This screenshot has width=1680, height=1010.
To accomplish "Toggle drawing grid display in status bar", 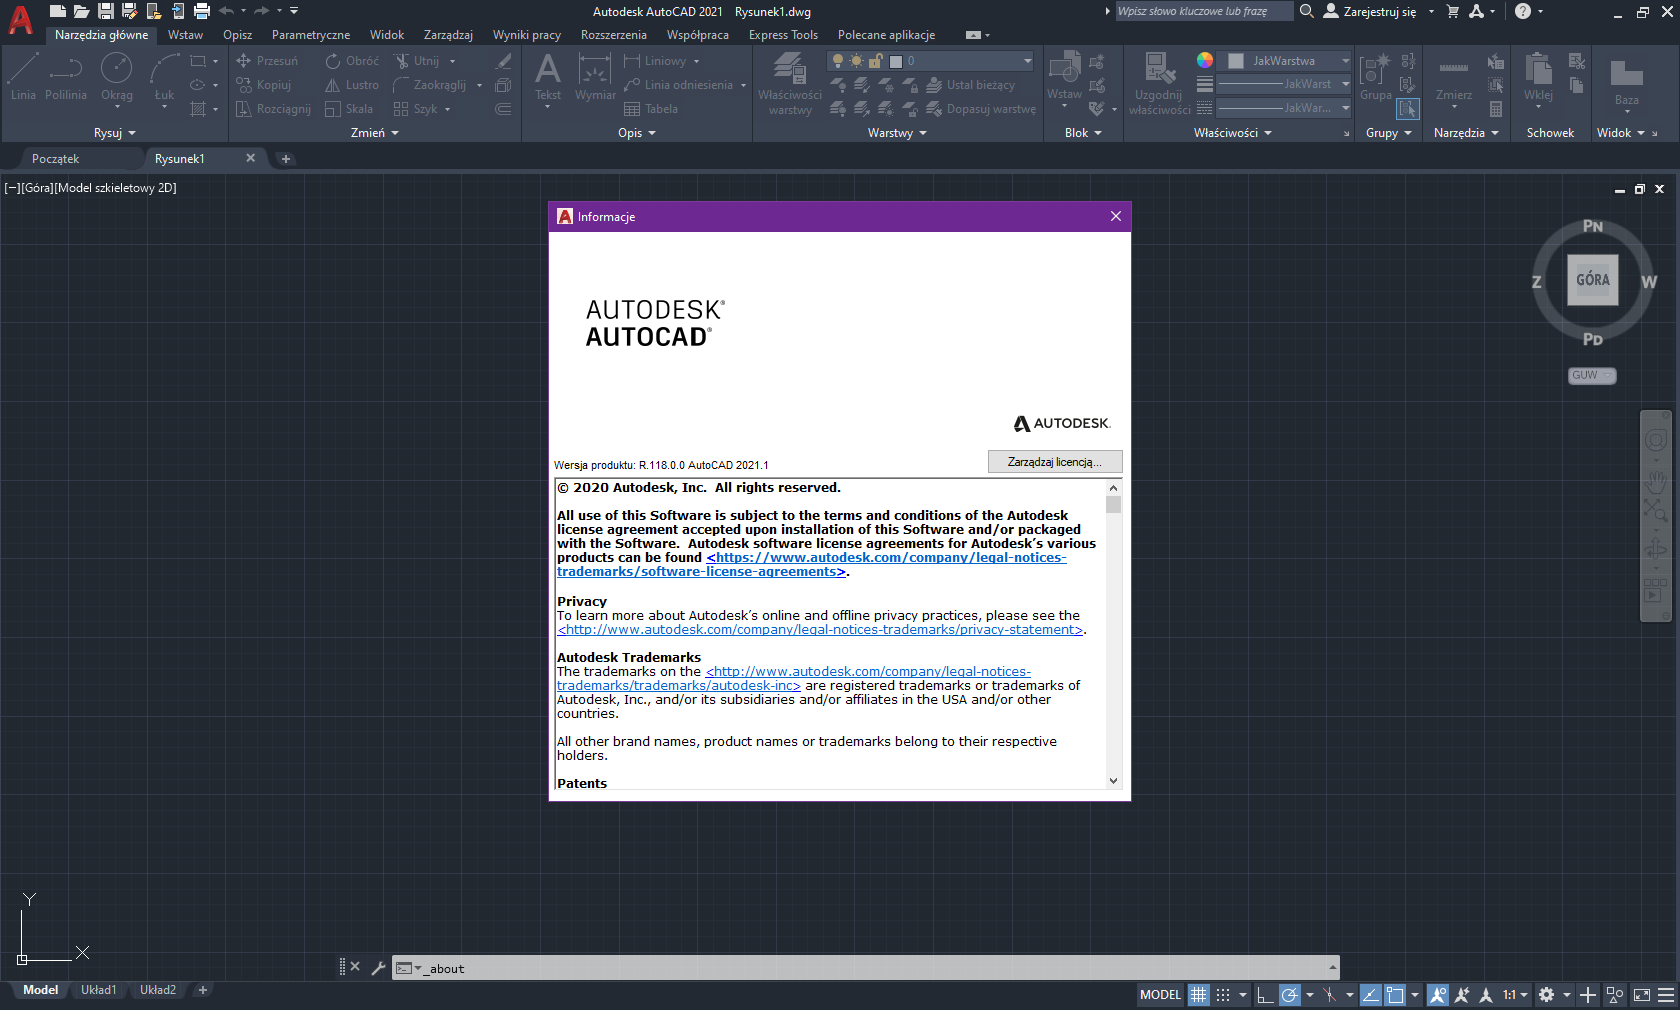I will click(x=1198, y=995).
